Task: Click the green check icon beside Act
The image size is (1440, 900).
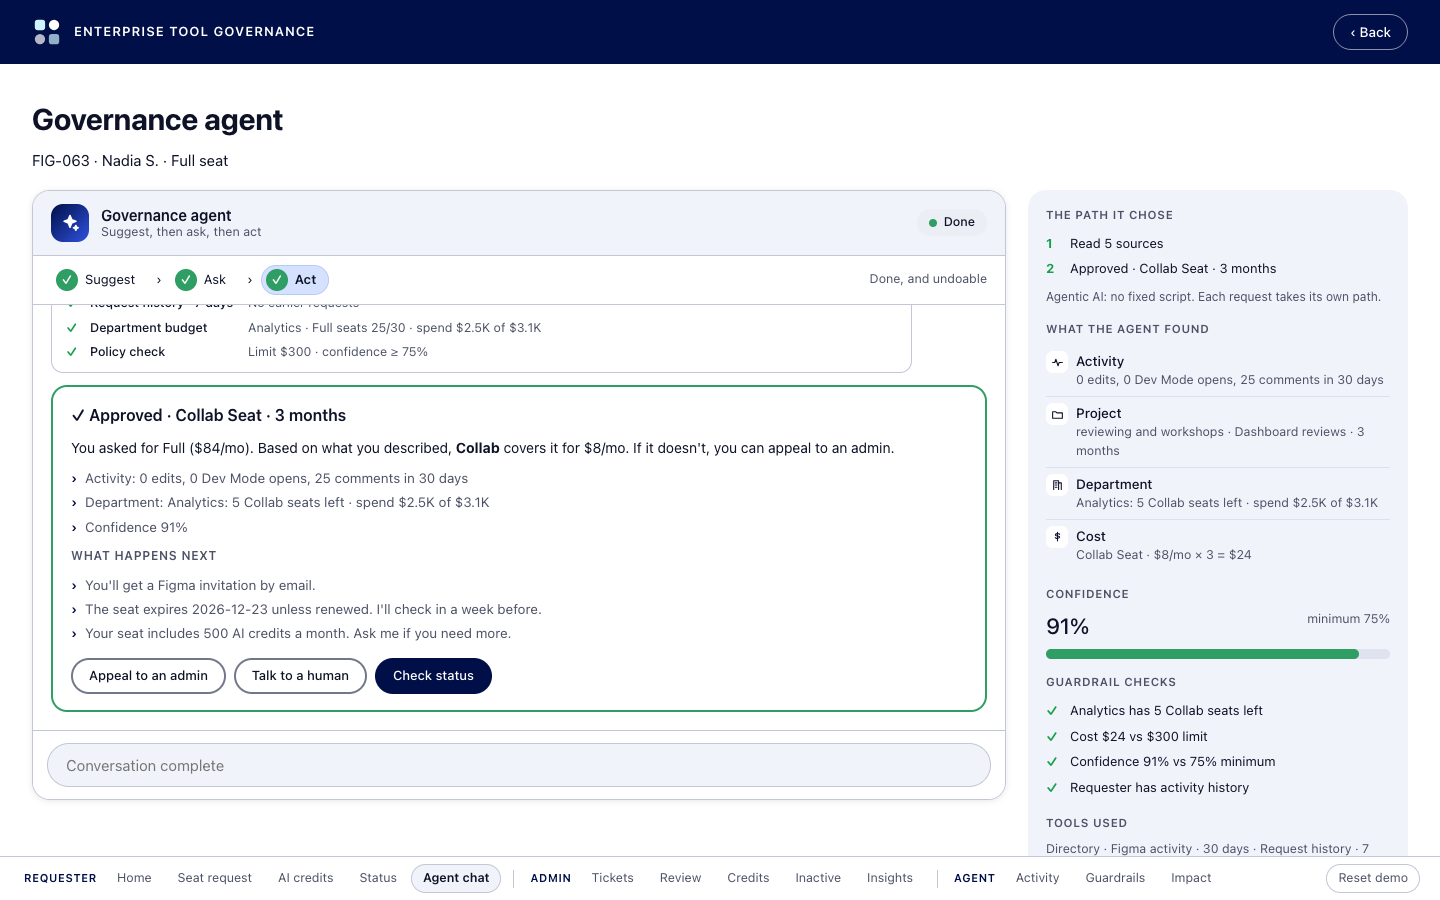Action: click(277, 280)
